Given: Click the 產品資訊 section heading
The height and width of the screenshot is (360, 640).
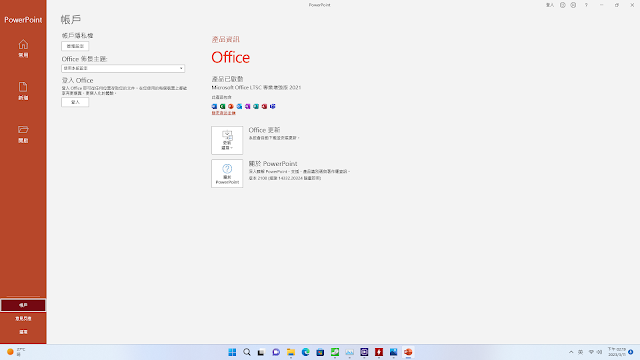Looking at the screenshot, I should [226, 39].
